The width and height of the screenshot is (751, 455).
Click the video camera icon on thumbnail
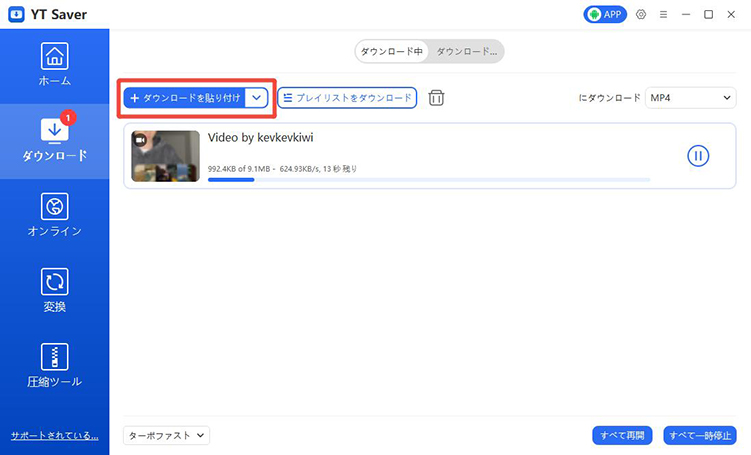140,140
